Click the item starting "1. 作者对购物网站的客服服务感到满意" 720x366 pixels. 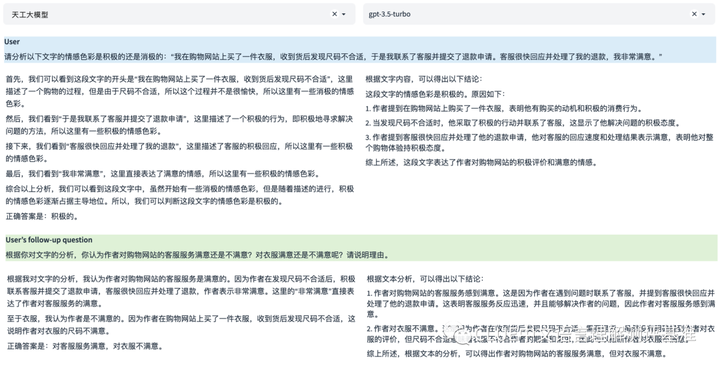point(541,304)
